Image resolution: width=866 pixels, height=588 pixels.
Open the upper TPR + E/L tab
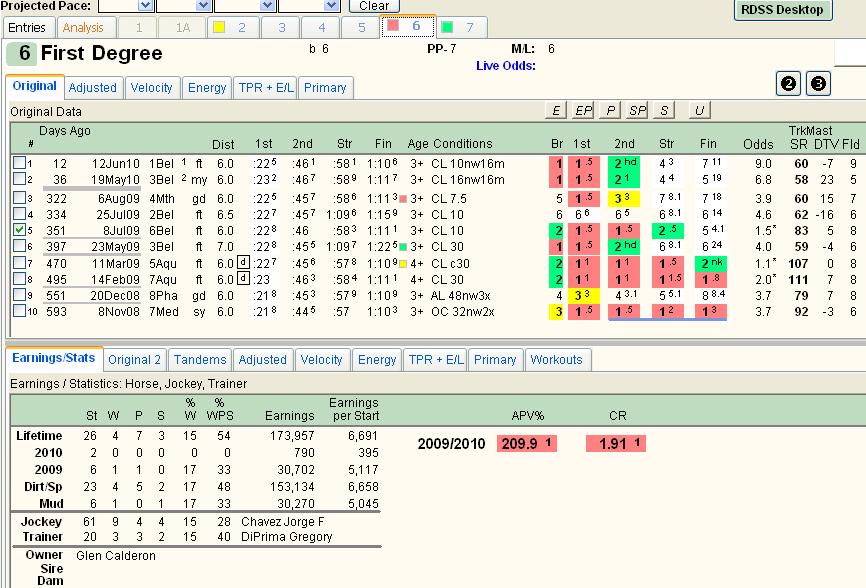266,88
